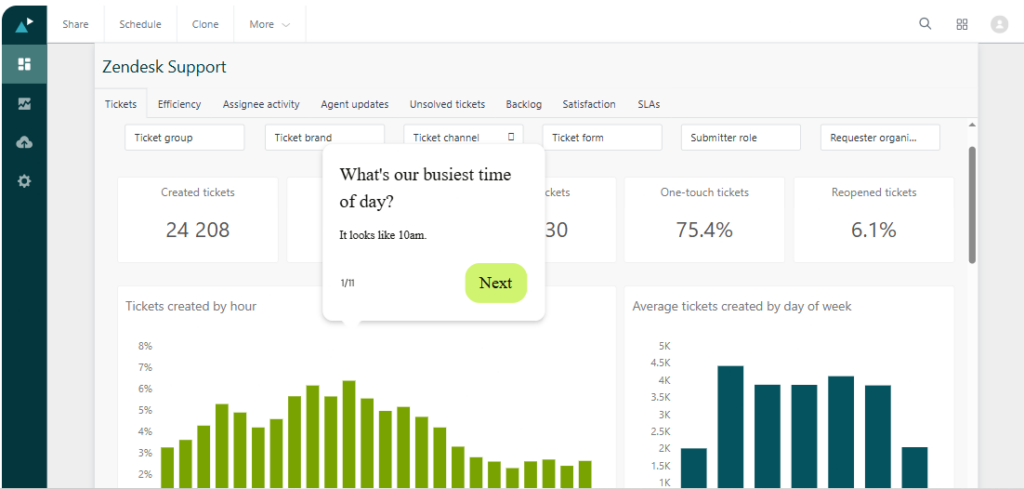
Task: Switch to the Efficiency tab
Action: click(180, 104)
